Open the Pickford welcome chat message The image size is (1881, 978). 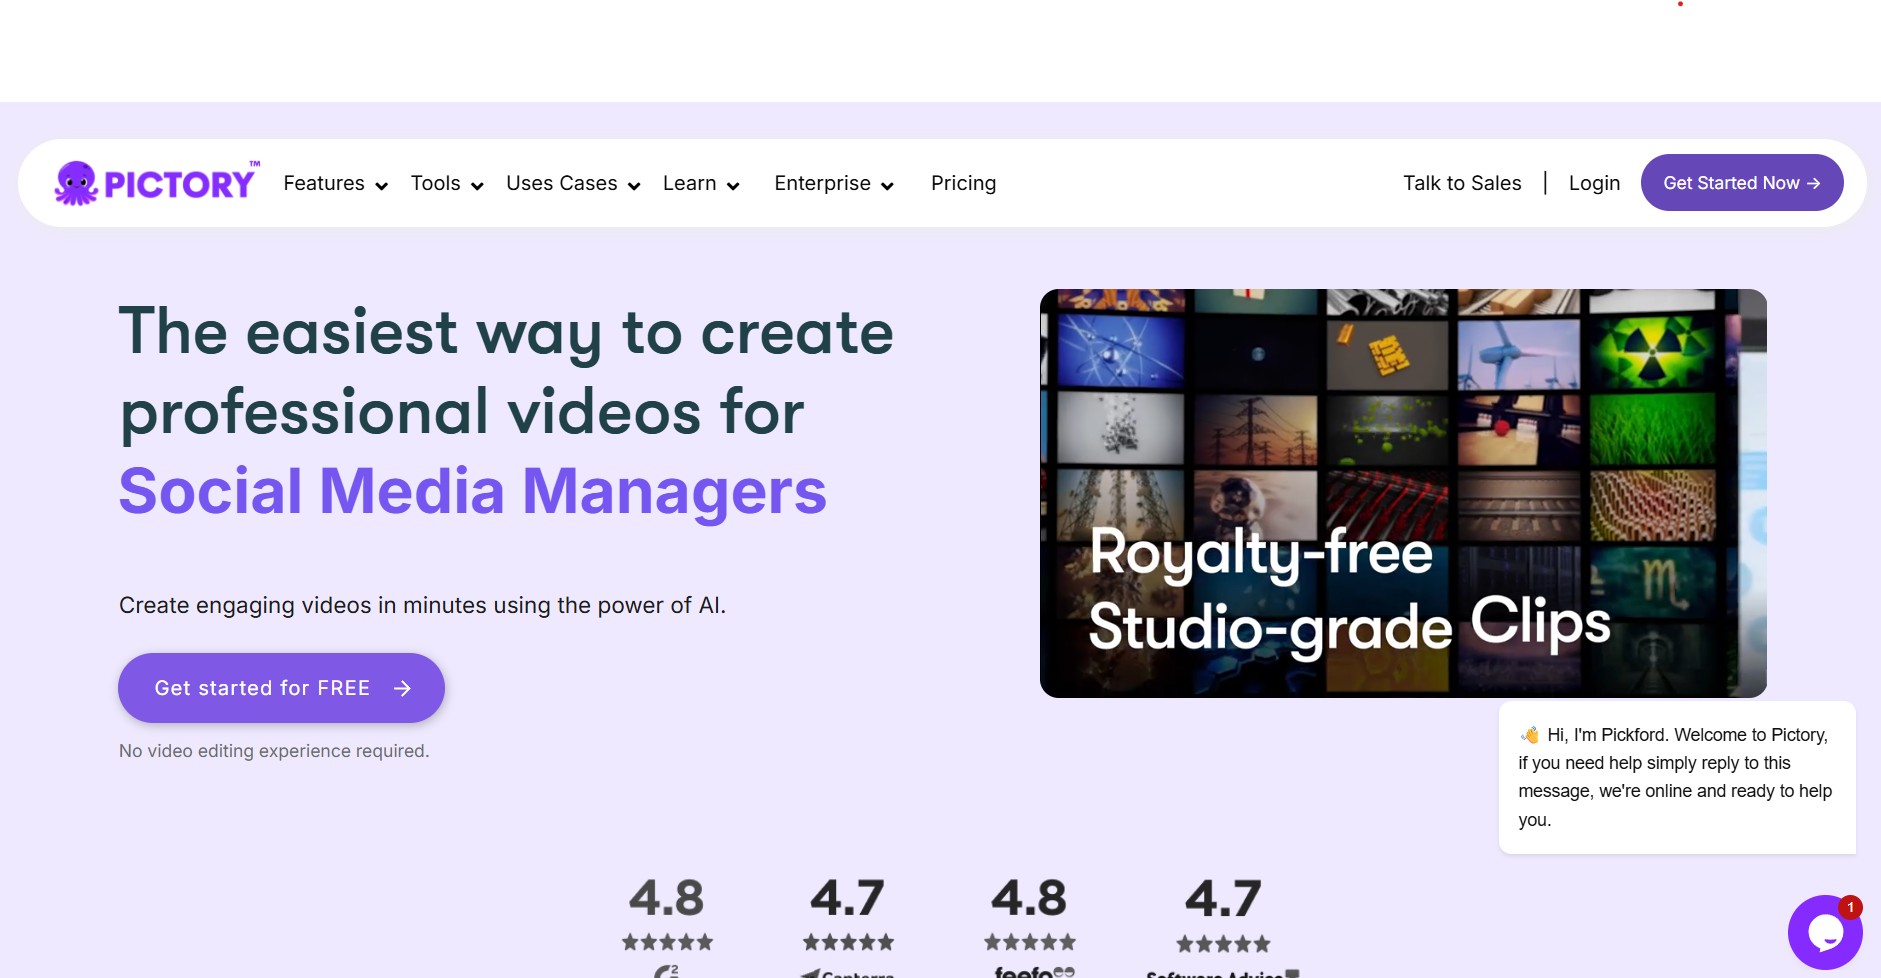(x=1676, y=777)
